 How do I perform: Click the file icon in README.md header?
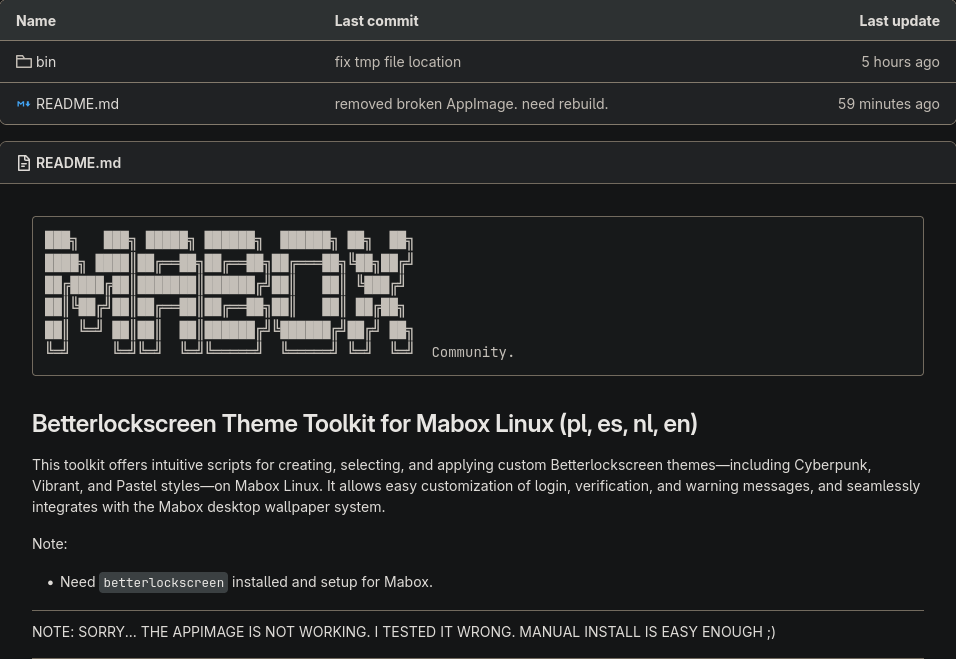(24, 163)
